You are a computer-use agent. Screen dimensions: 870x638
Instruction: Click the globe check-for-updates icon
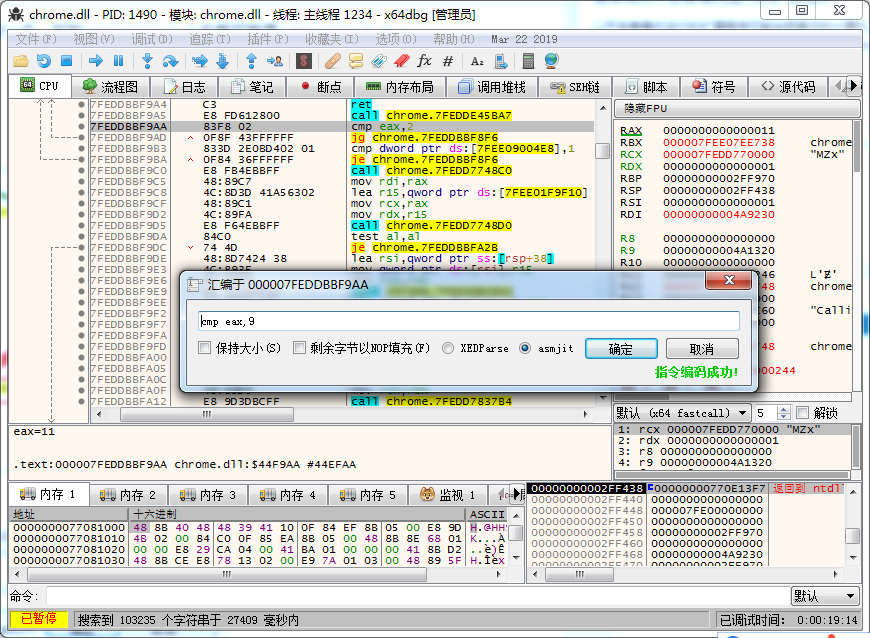pyautogui.click(x=552, y=61)
